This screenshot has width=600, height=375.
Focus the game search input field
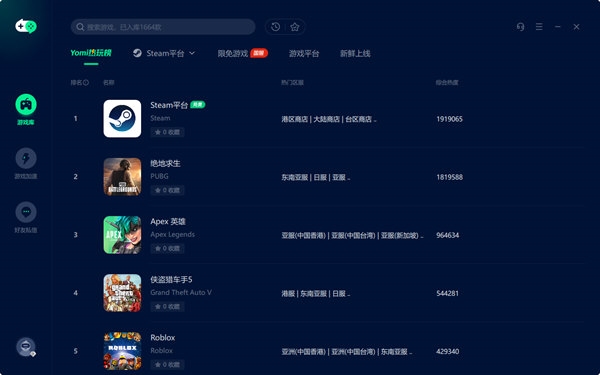point(163,27)
